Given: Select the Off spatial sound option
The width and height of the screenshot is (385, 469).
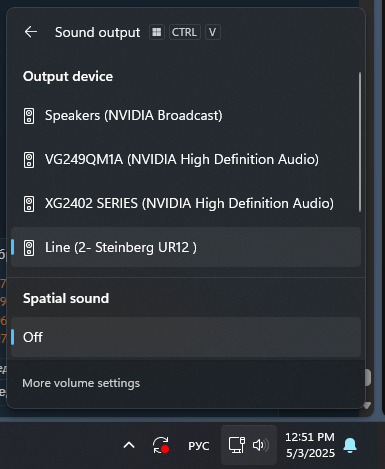Looking at the screenshot, I should pos(186,337).
